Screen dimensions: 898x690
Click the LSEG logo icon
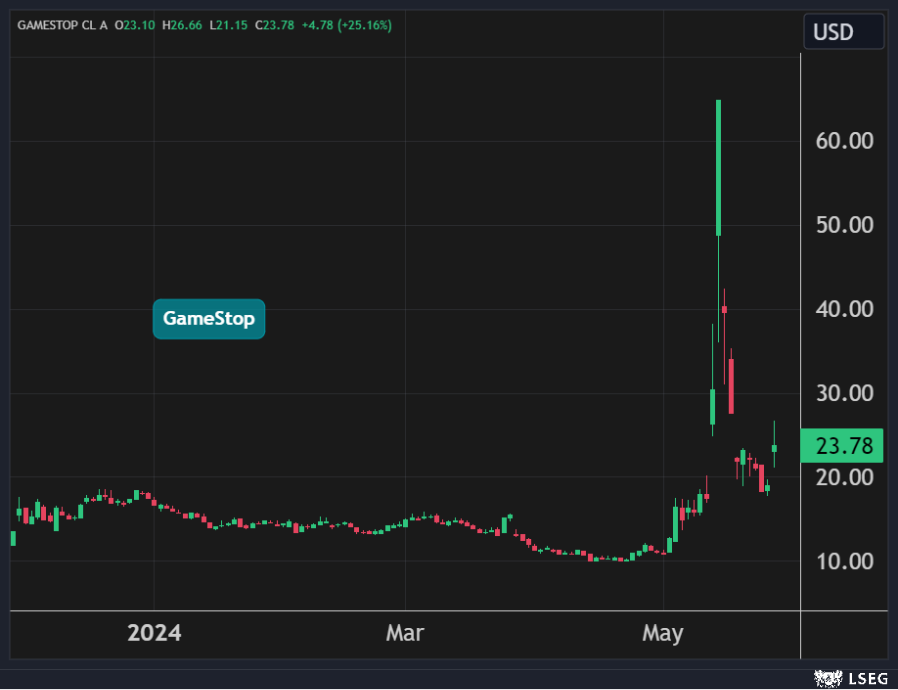point(826,679)
